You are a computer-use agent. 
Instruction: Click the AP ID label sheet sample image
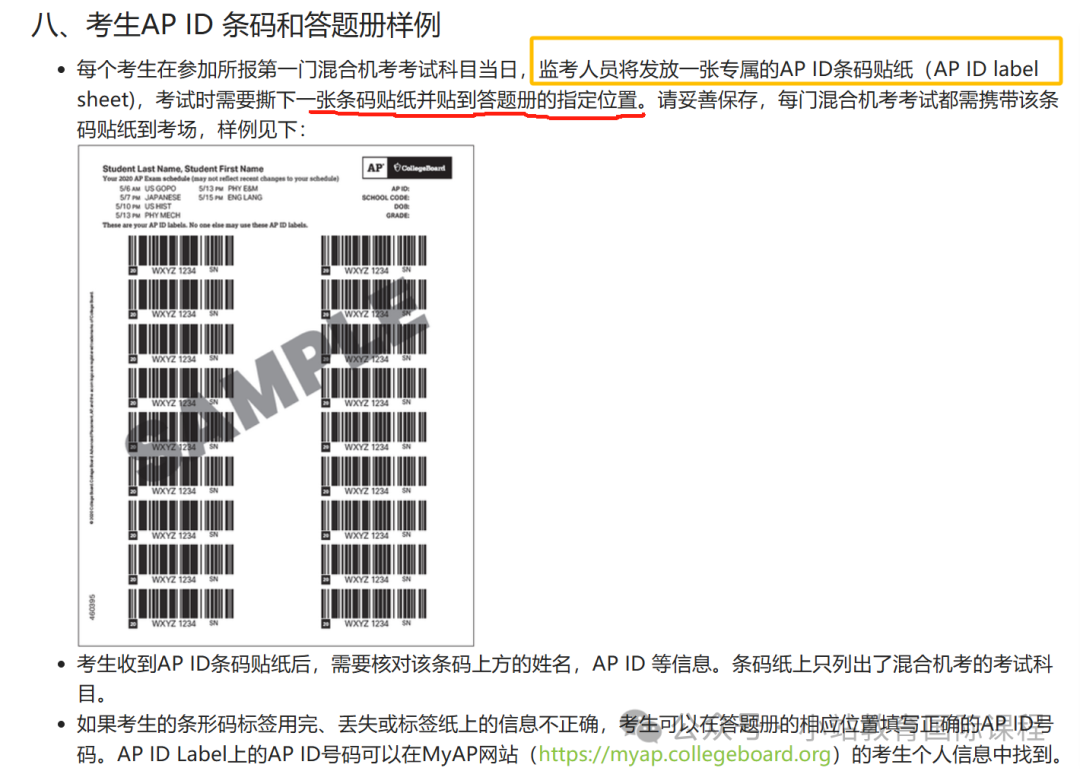tap(276, 395)
